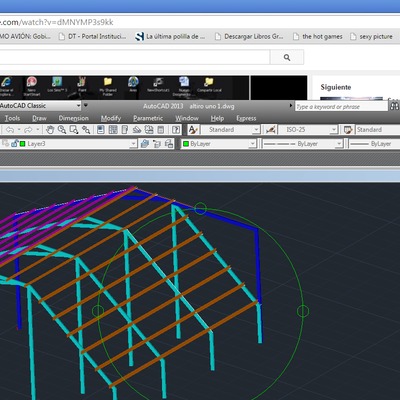This screenshot has height=400, width=400.
Task: Open the Standard table style dropdown
Action: click(x=378, y=130)
